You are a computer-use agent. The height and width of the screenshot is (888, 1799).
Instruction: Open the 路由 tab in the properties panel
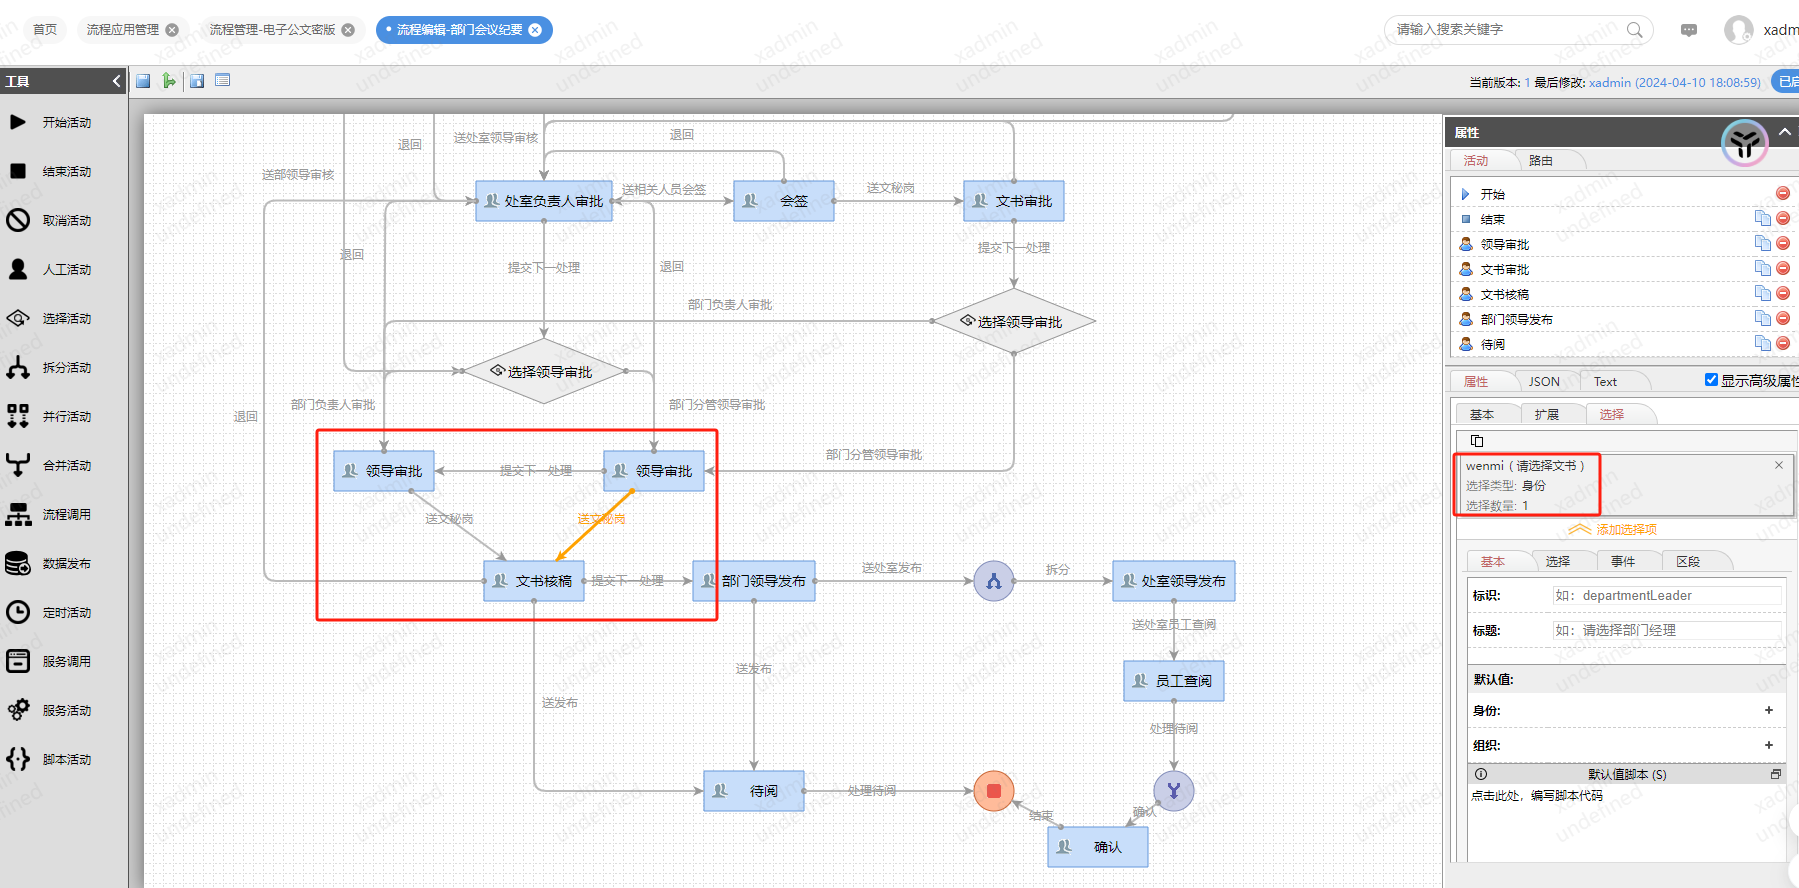pos(1541,161)
